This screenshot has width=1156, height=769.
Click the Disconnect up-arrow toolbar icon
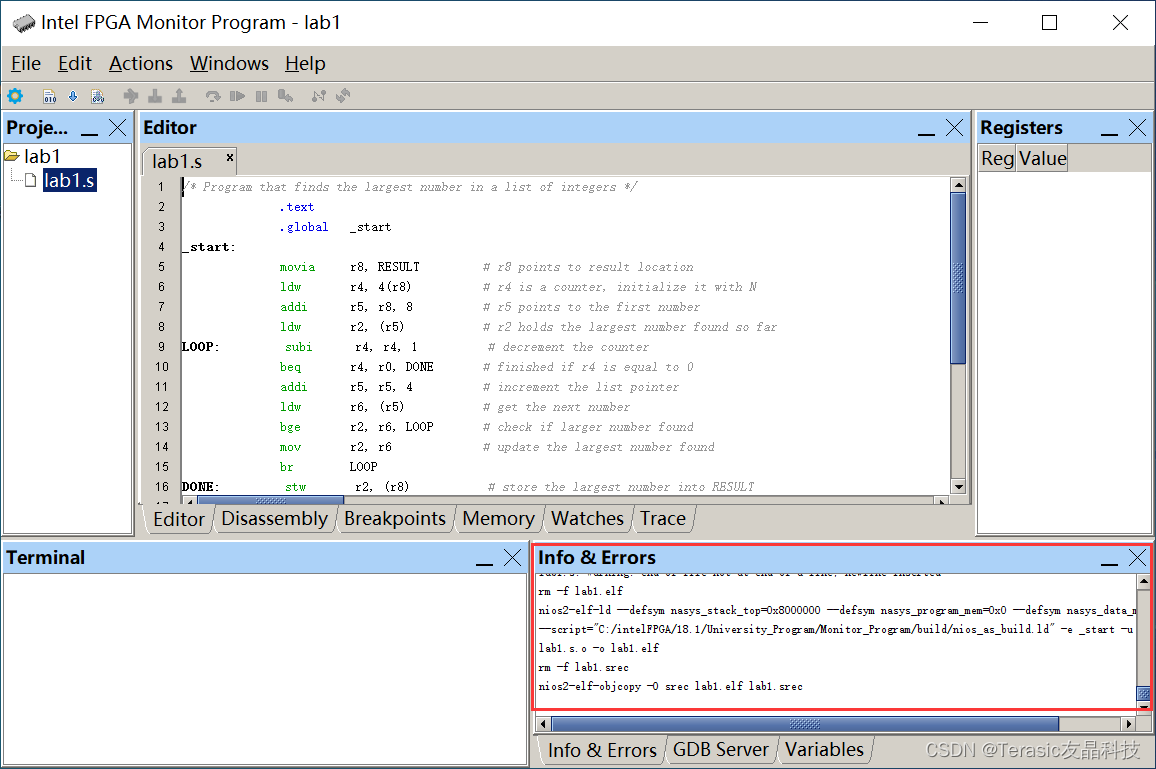(x=180, y=96)
